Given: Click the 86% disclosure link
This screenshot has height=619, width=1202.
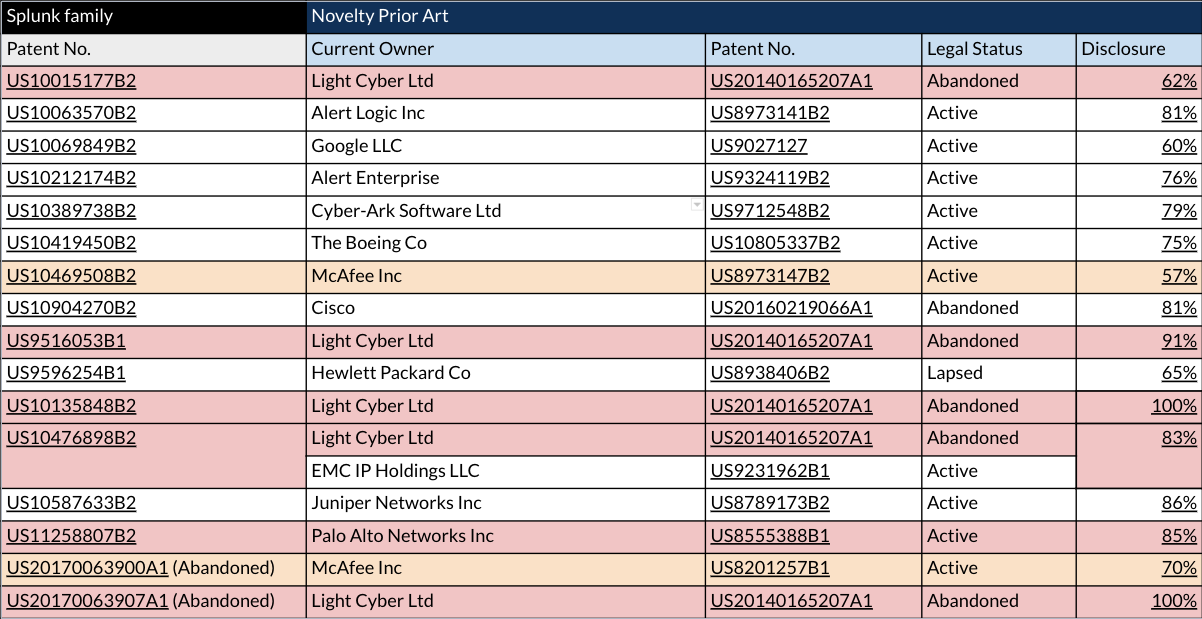Looking at the screenshot, I should click(1179, 503).
